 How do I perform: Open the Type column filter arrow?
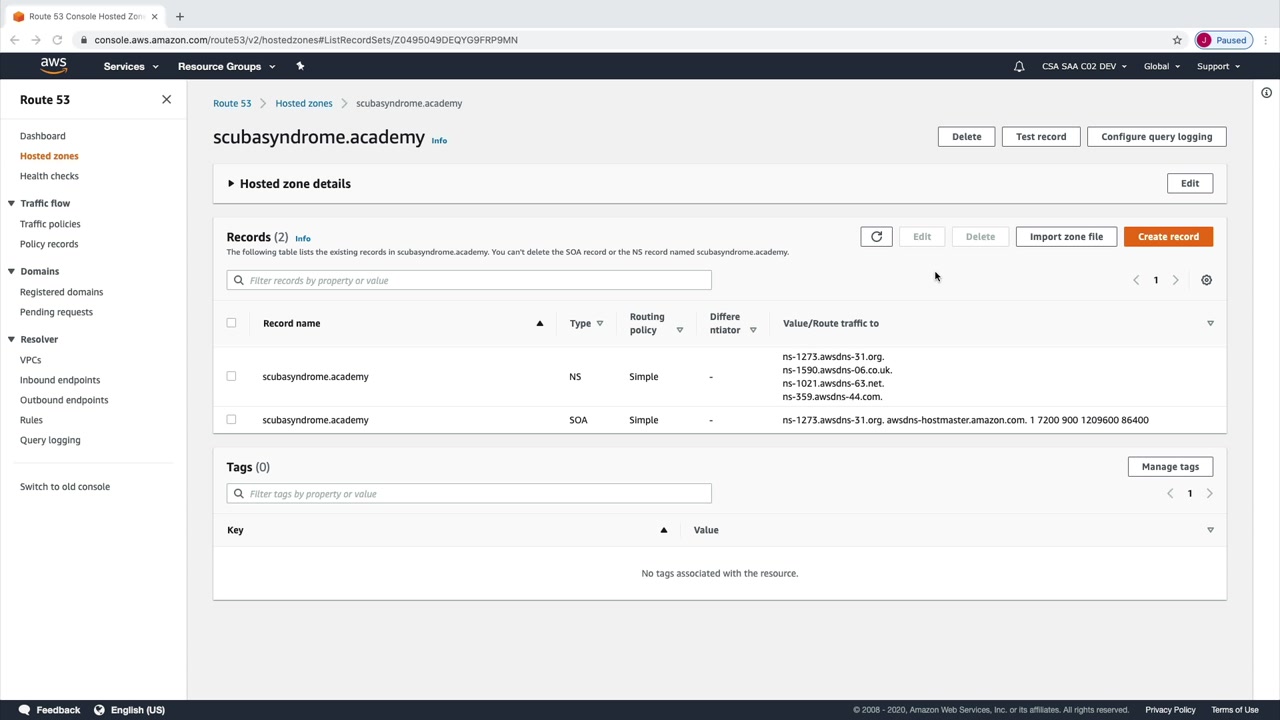[600, 324]
